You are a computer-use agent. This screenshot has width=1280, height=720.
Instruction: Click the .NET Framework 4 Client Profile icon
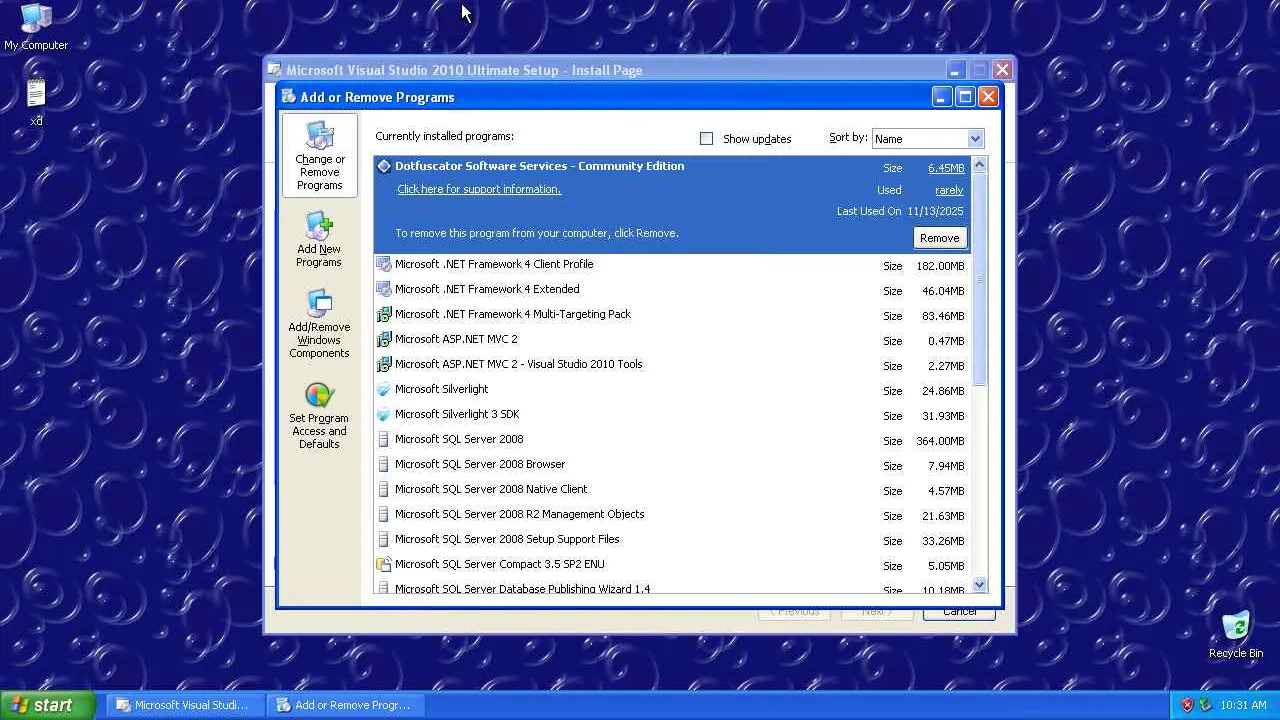pyautogui.click(x=383, y=265)
